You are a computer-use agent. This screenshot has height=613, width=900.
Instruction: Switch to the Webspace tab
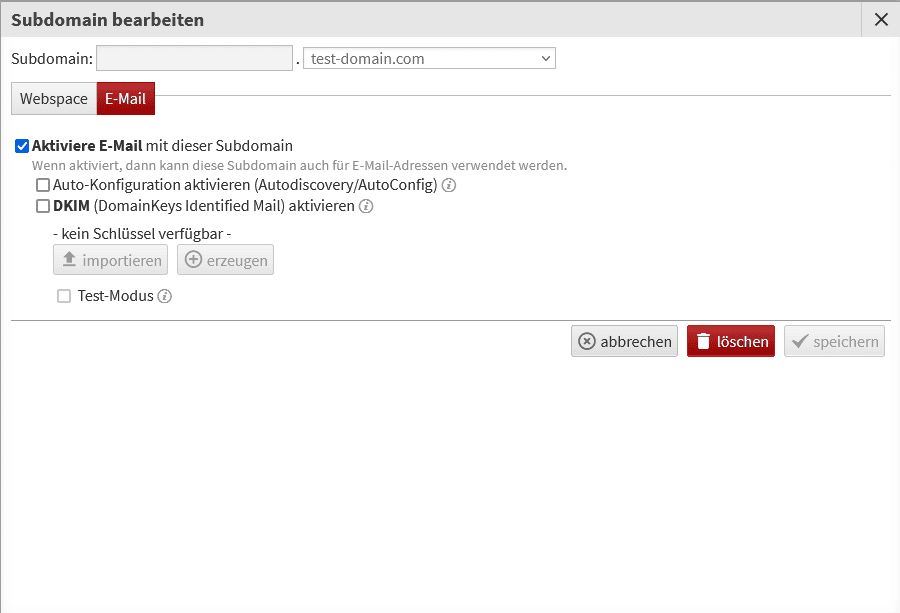[53, 98]
